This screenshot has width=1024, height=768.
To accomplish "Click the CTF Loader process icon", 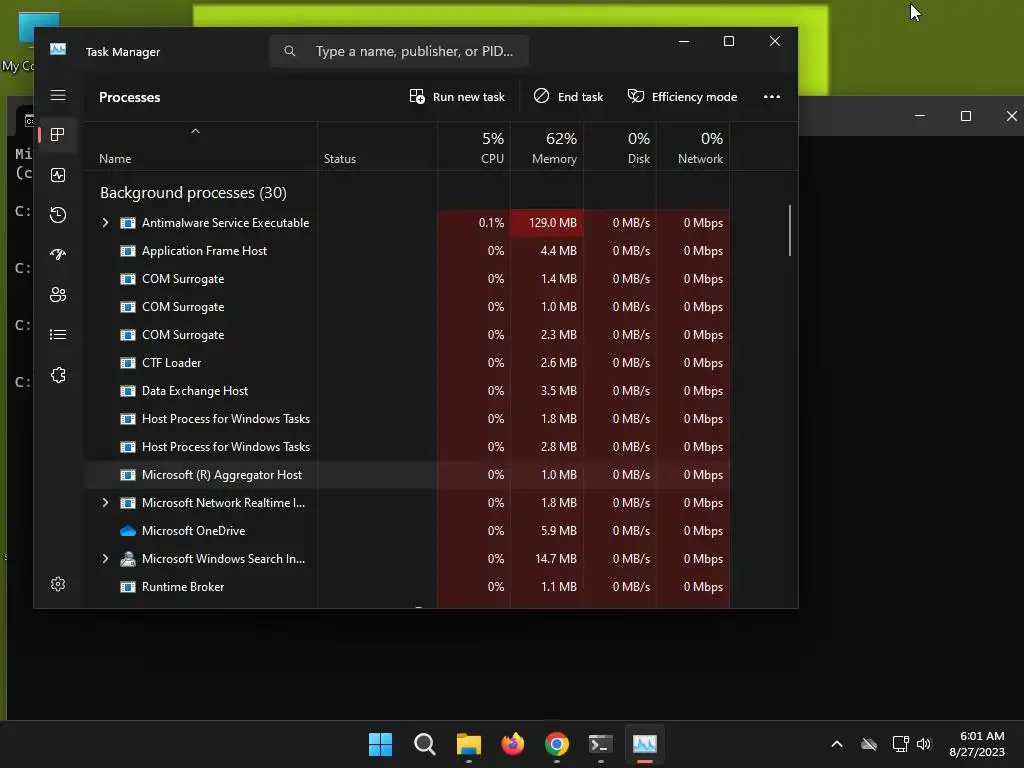I will click(128, 363).
